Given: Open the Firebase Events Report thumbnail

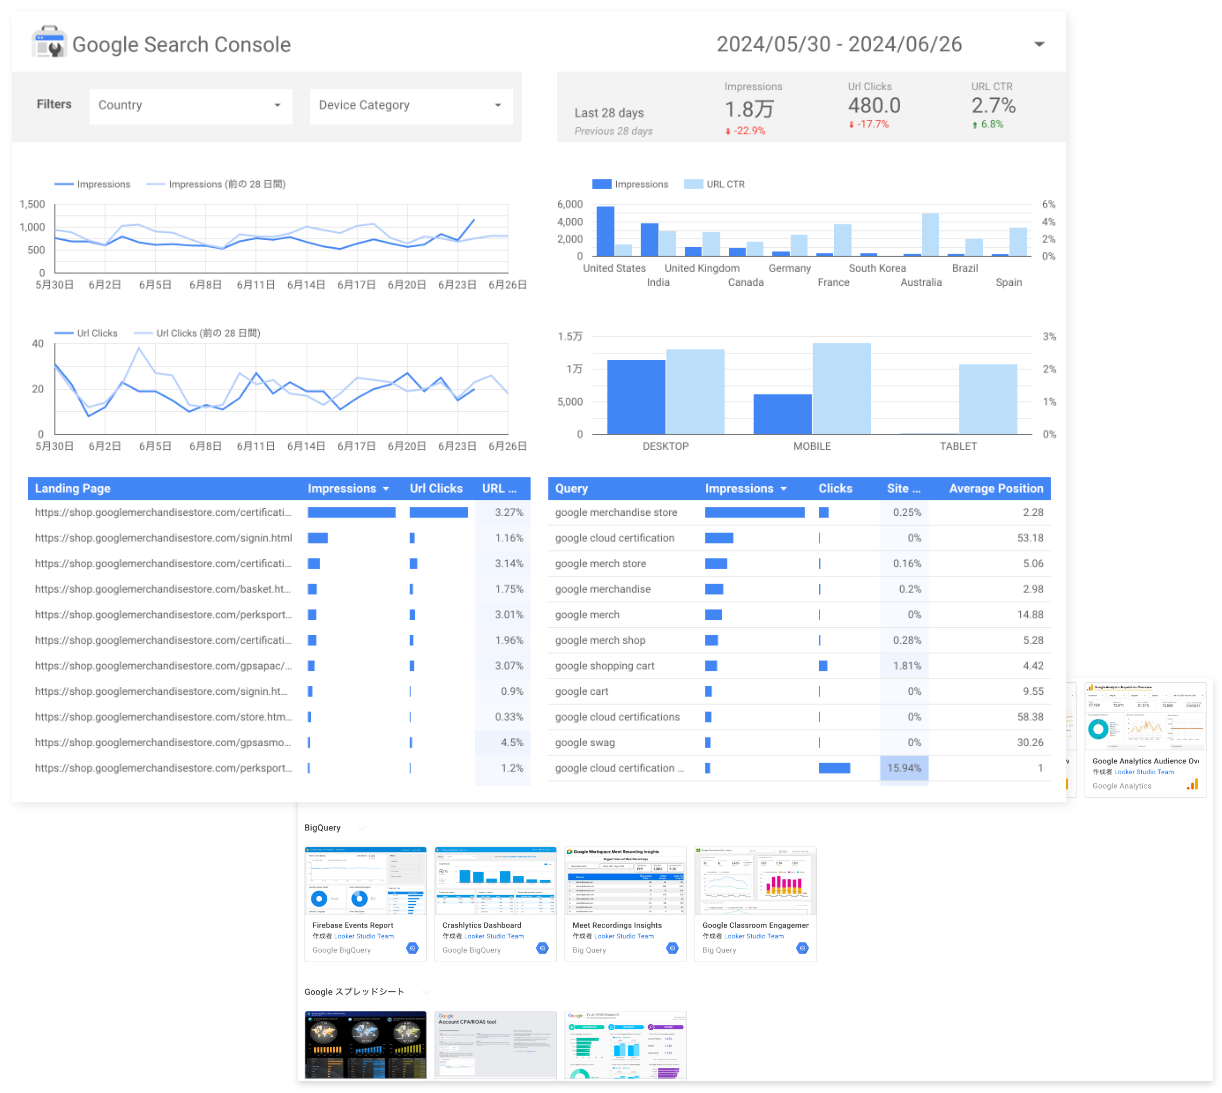Looking at the screenshot, I should pyautogui.click(x=366, y=881).
